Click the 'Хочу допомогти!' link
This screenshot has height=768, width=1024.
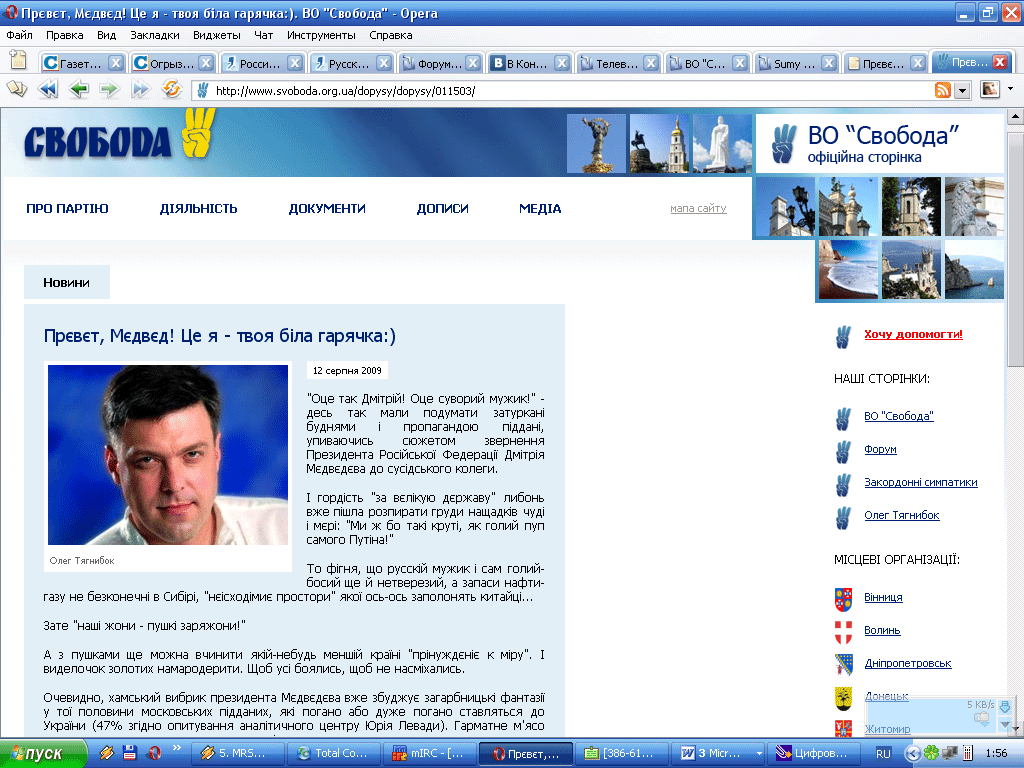pos(913,334)
